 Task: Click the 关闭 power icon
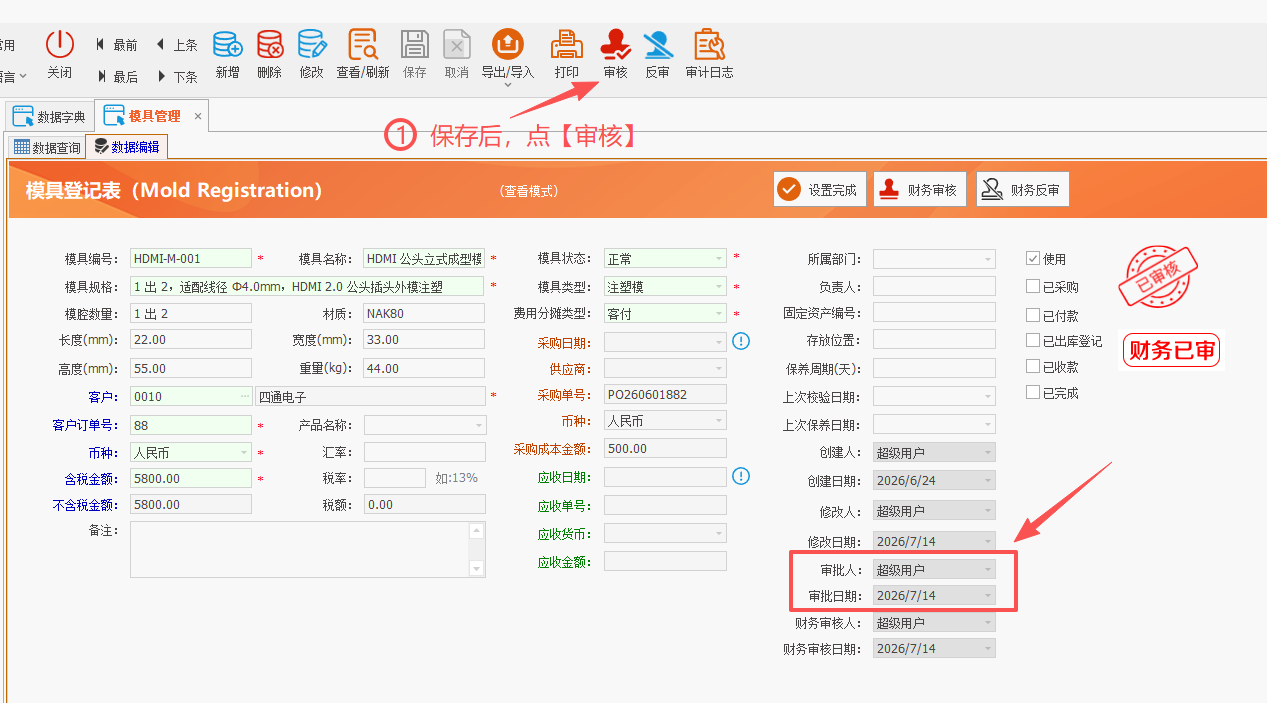click(x=60, y=45)
